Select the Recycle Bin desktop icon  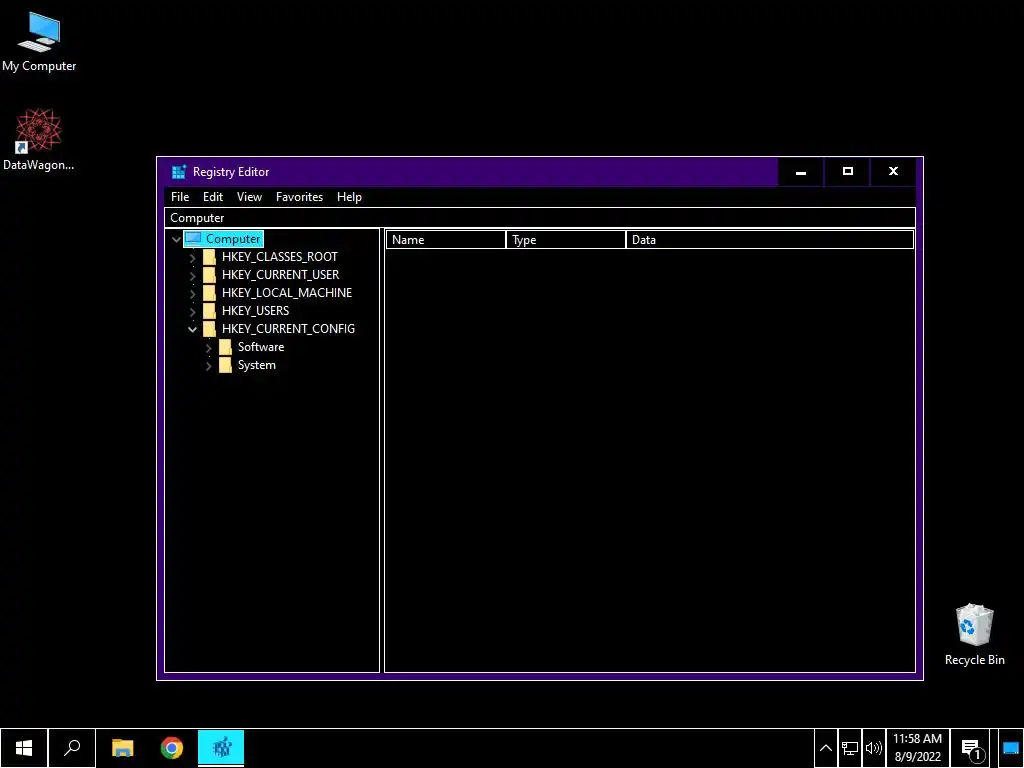pos(974,635)
